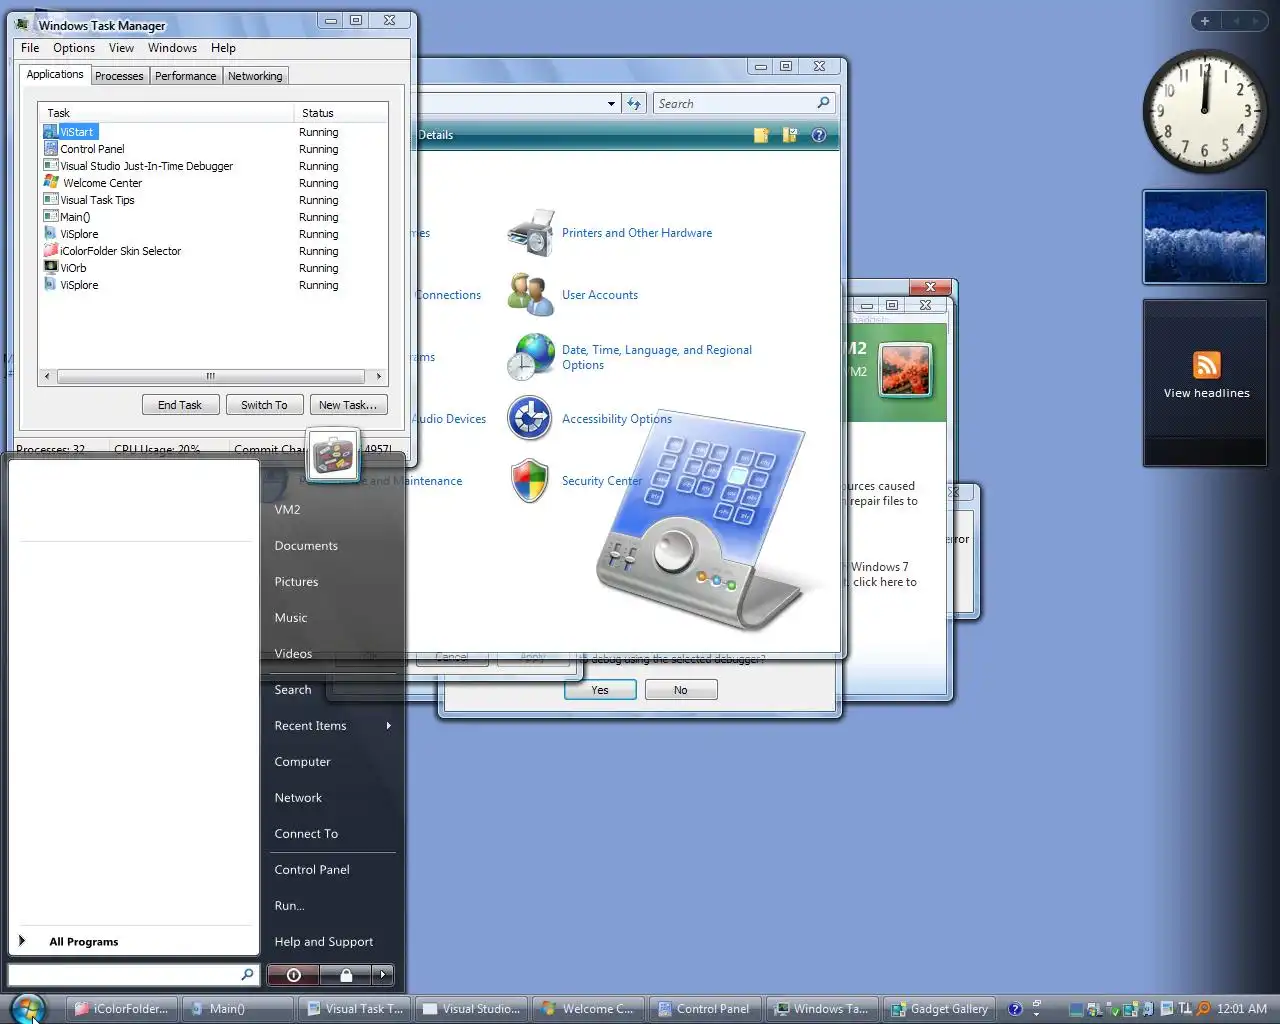The image size is (1280, 1024).
Task: Click the Start menu search magnifier icon
Action: (x=248, y=974)
